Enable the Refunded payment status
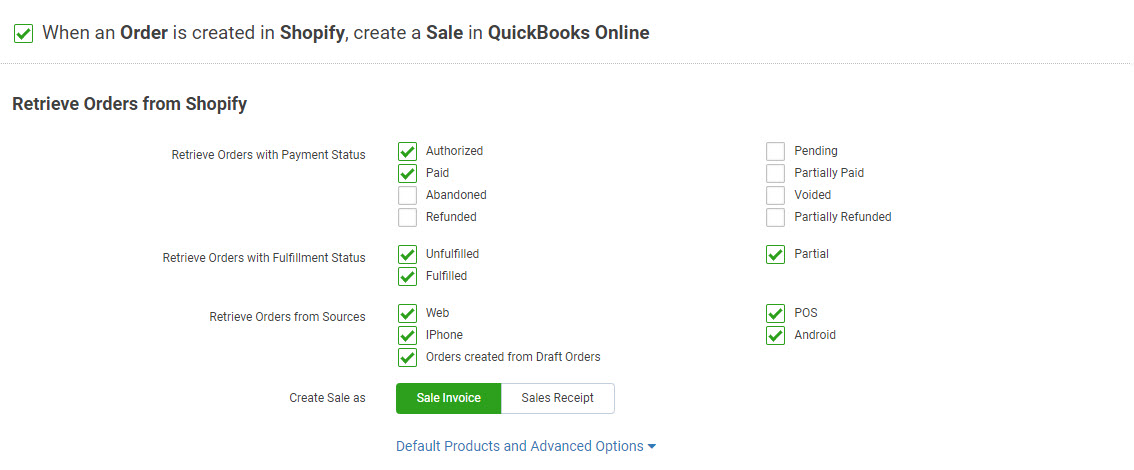This screenshot has width=1134, height=470. tap(407, 217)
